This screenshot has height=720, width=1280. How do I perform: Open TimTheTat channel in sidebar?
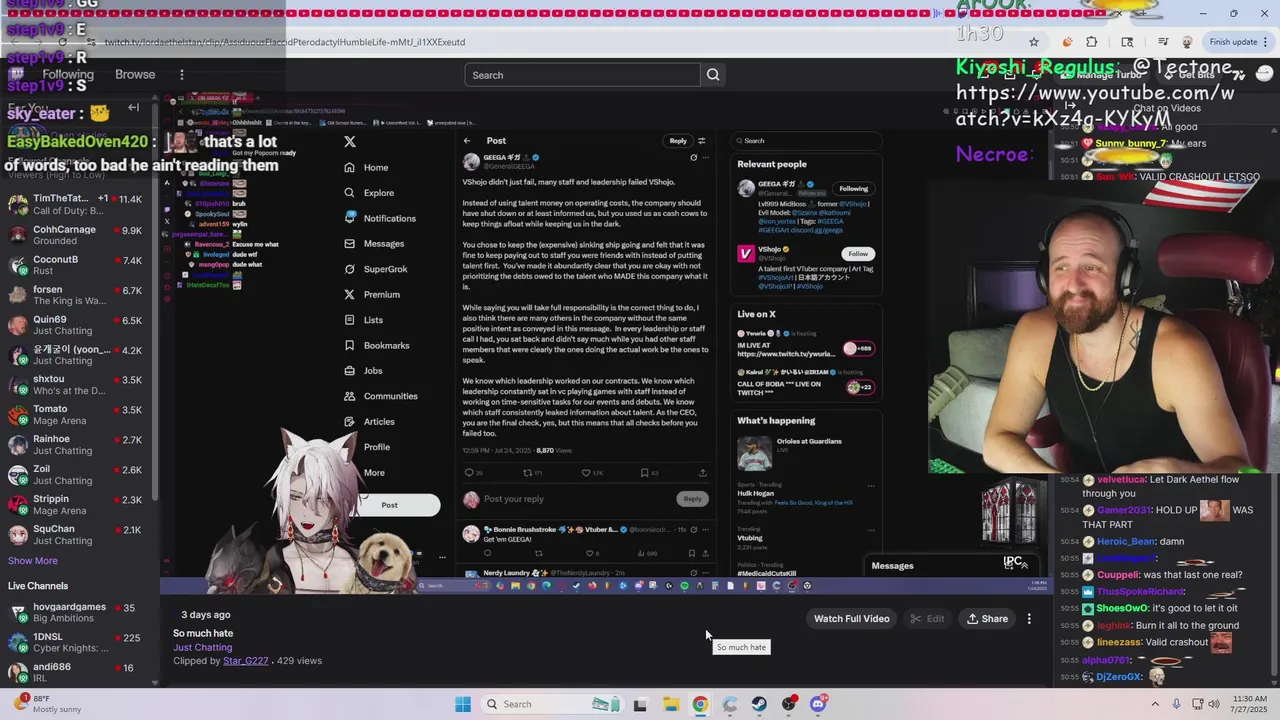(76, 205)
